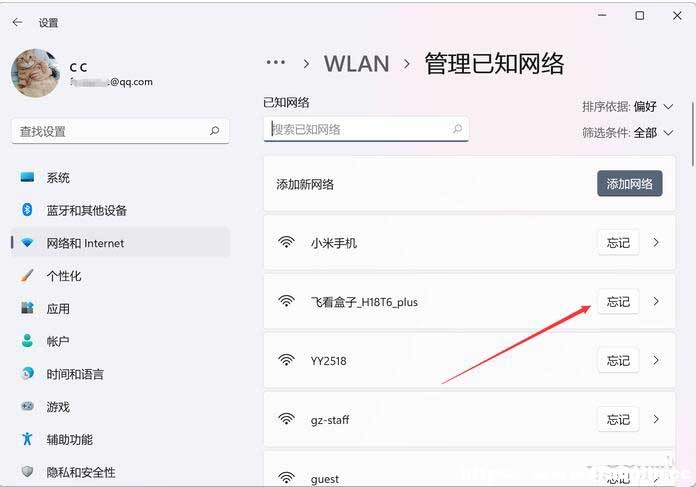This screenshot has height=487, width=696.
Task: Click the search magnifier in 查找设置
Action: pos(215,131)
